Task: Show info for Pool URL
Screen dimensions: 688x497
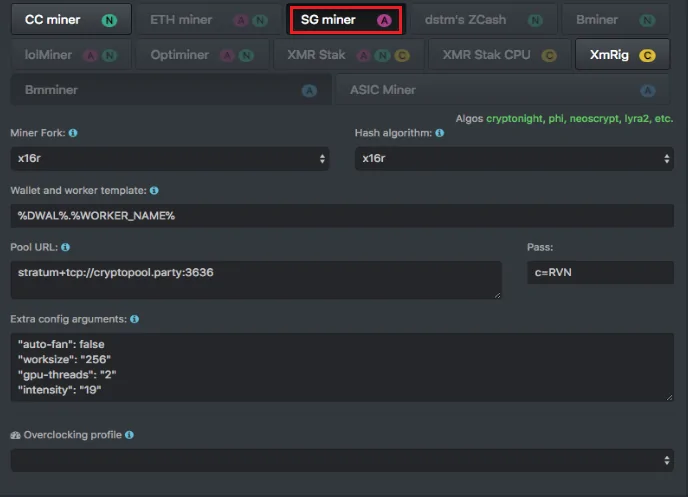Action: (x=65, y=247)
